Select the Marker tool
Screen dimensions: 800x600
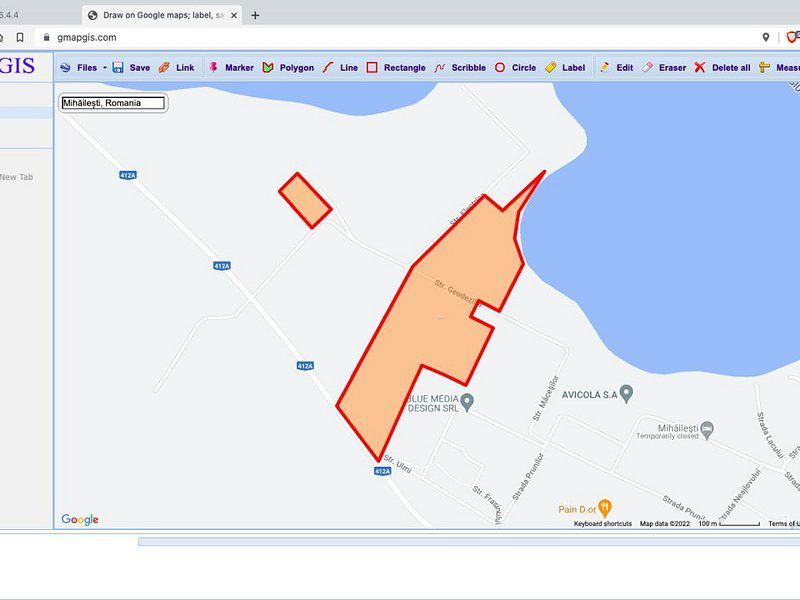coord(231,68)
